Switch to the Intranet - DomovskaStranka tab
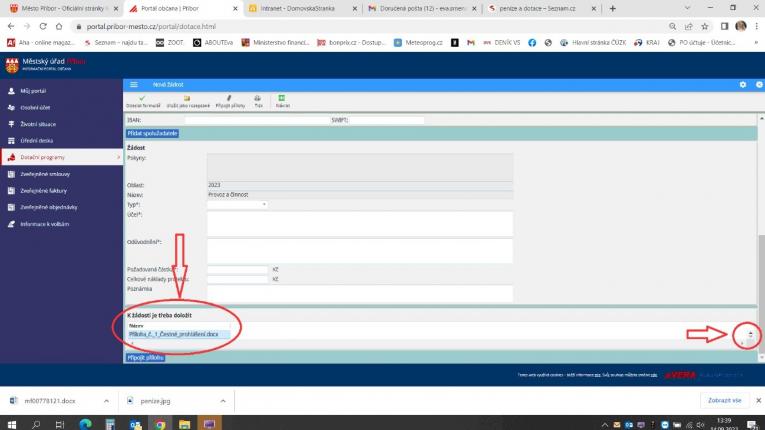The image size is (765, 430). click(x=302, y=8)
